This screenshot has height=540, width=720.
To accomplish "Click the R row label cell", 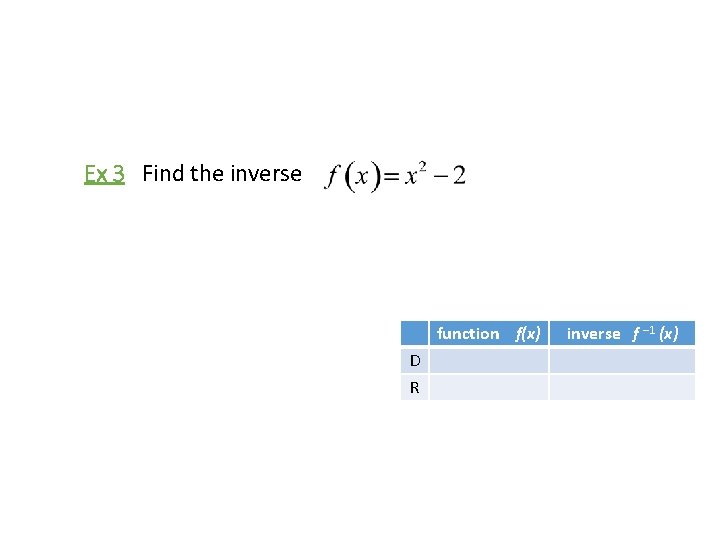I will (415, 388).
